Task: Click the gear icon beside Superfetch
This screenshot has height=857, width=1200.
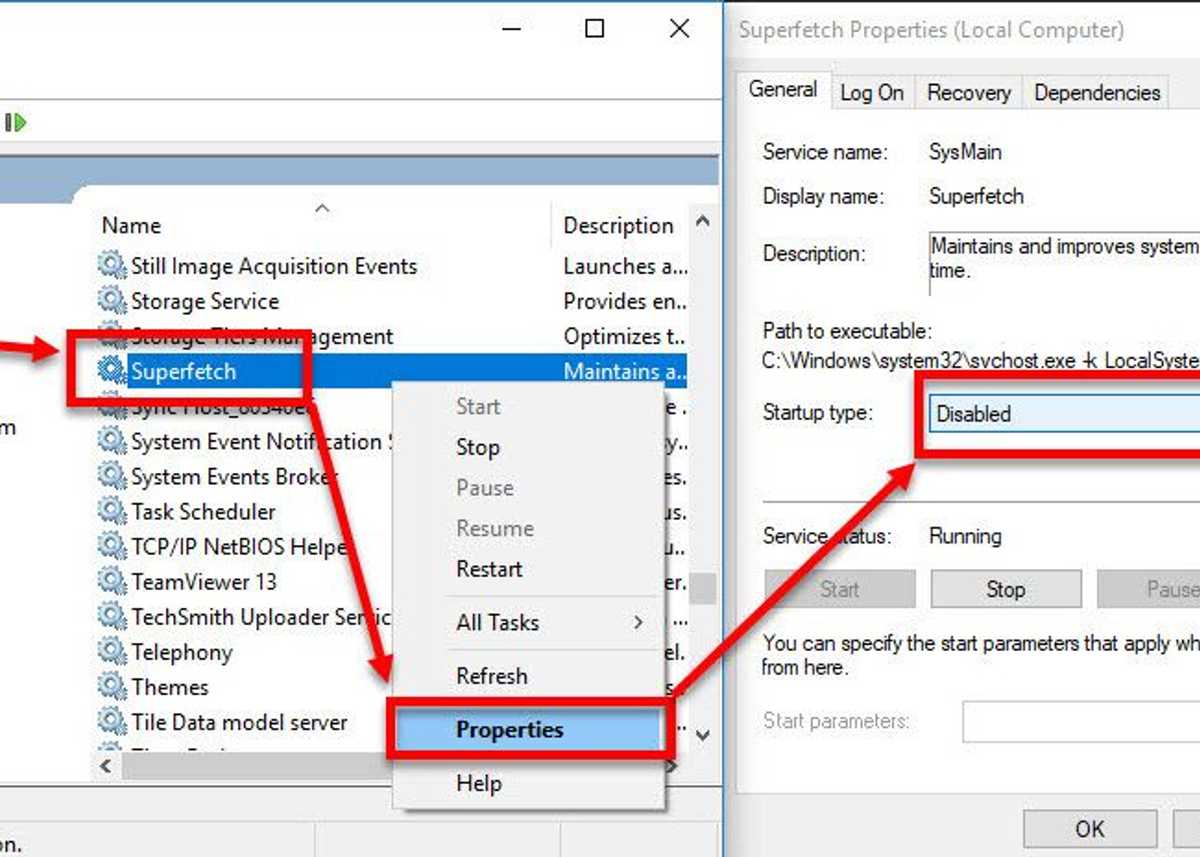Action: tap(112, 371)
